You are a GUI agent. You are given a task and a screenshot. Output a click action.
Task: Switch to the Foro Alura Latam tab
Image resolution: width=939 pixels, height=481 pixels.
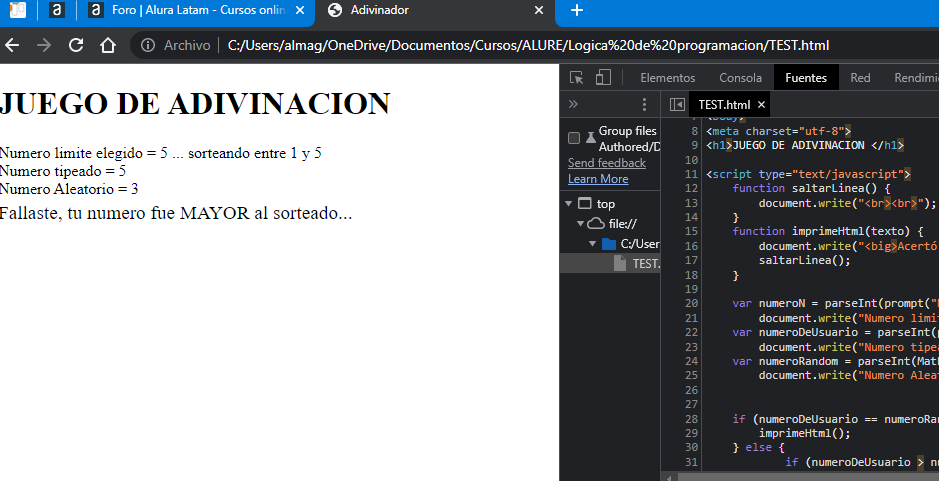pos(196,10)
